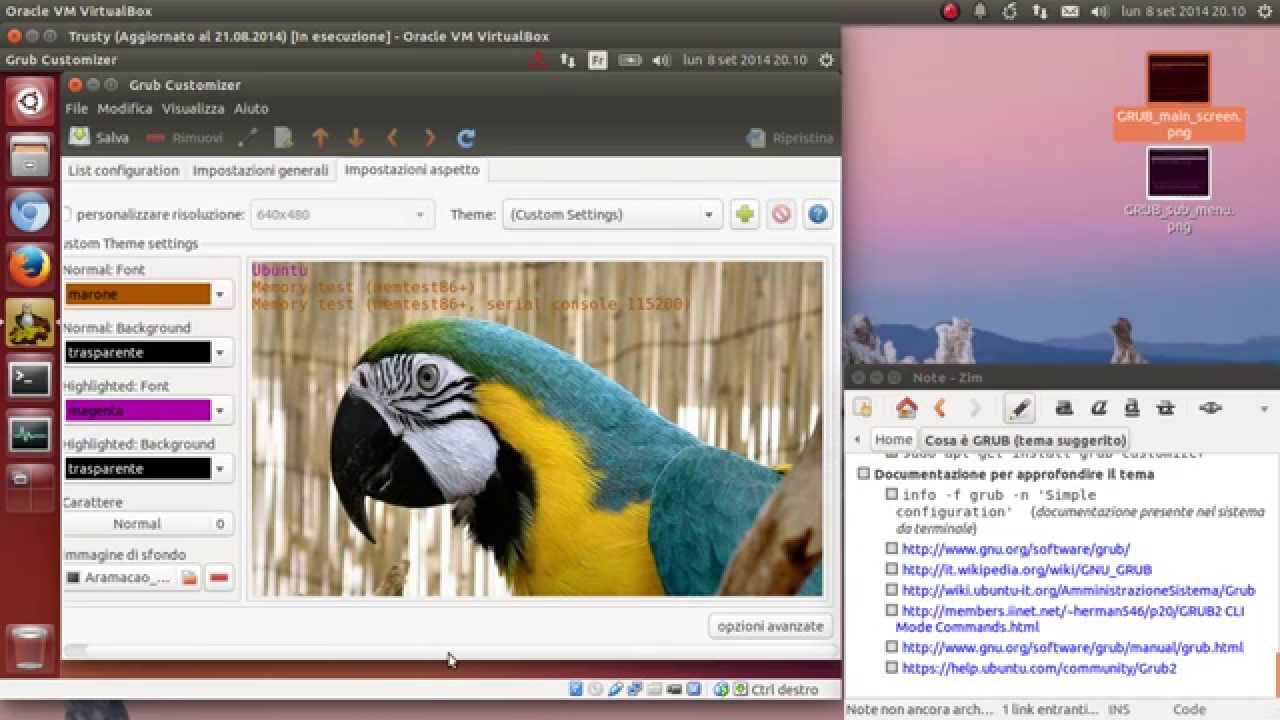Click the red minus remove background image icon
1280x720 pixels.
click(x=219, y=577)
